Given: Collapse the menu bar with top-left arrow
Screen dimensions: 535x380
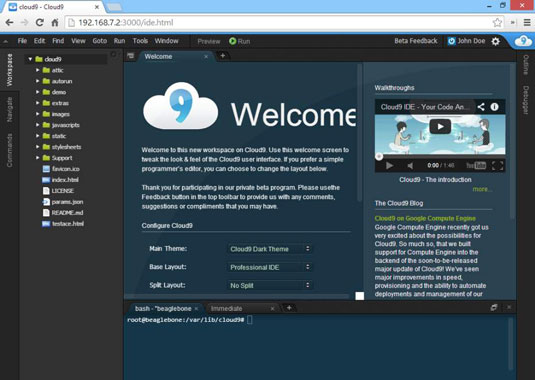Looking at the screenshot, I should click(x=5, y=41).
